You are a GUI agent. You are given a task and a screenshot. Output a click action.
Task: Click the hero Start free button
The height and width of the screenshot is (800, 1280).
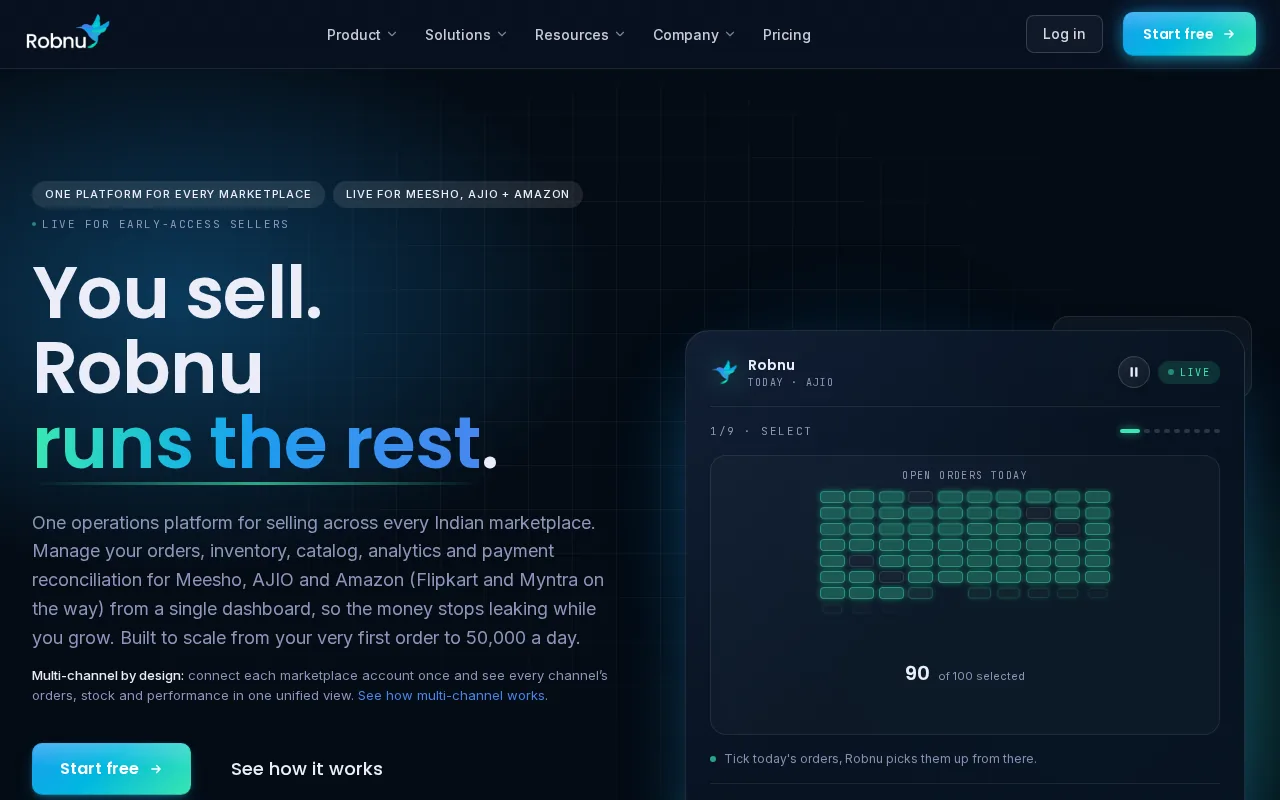point(111,769)
